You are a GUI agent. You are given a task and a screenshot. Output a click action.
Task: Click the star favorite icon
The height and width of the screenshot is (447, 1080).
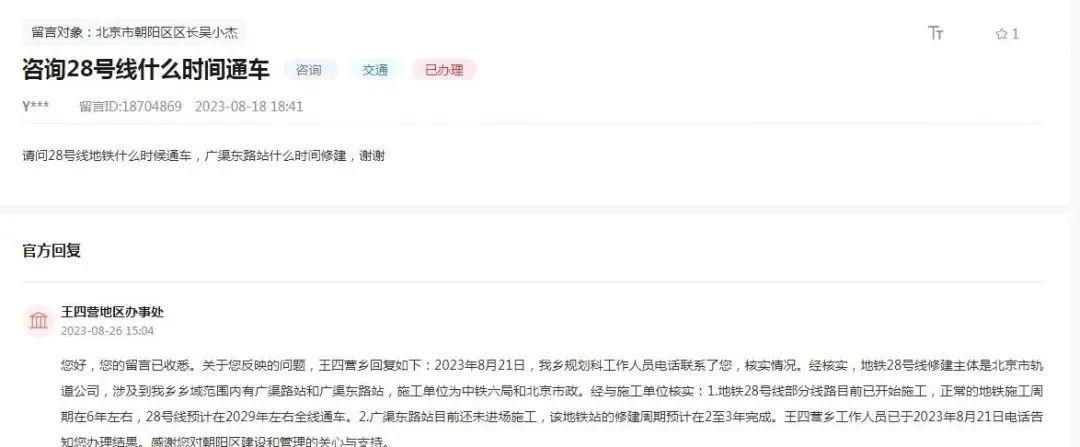[x=1001, y=34]
